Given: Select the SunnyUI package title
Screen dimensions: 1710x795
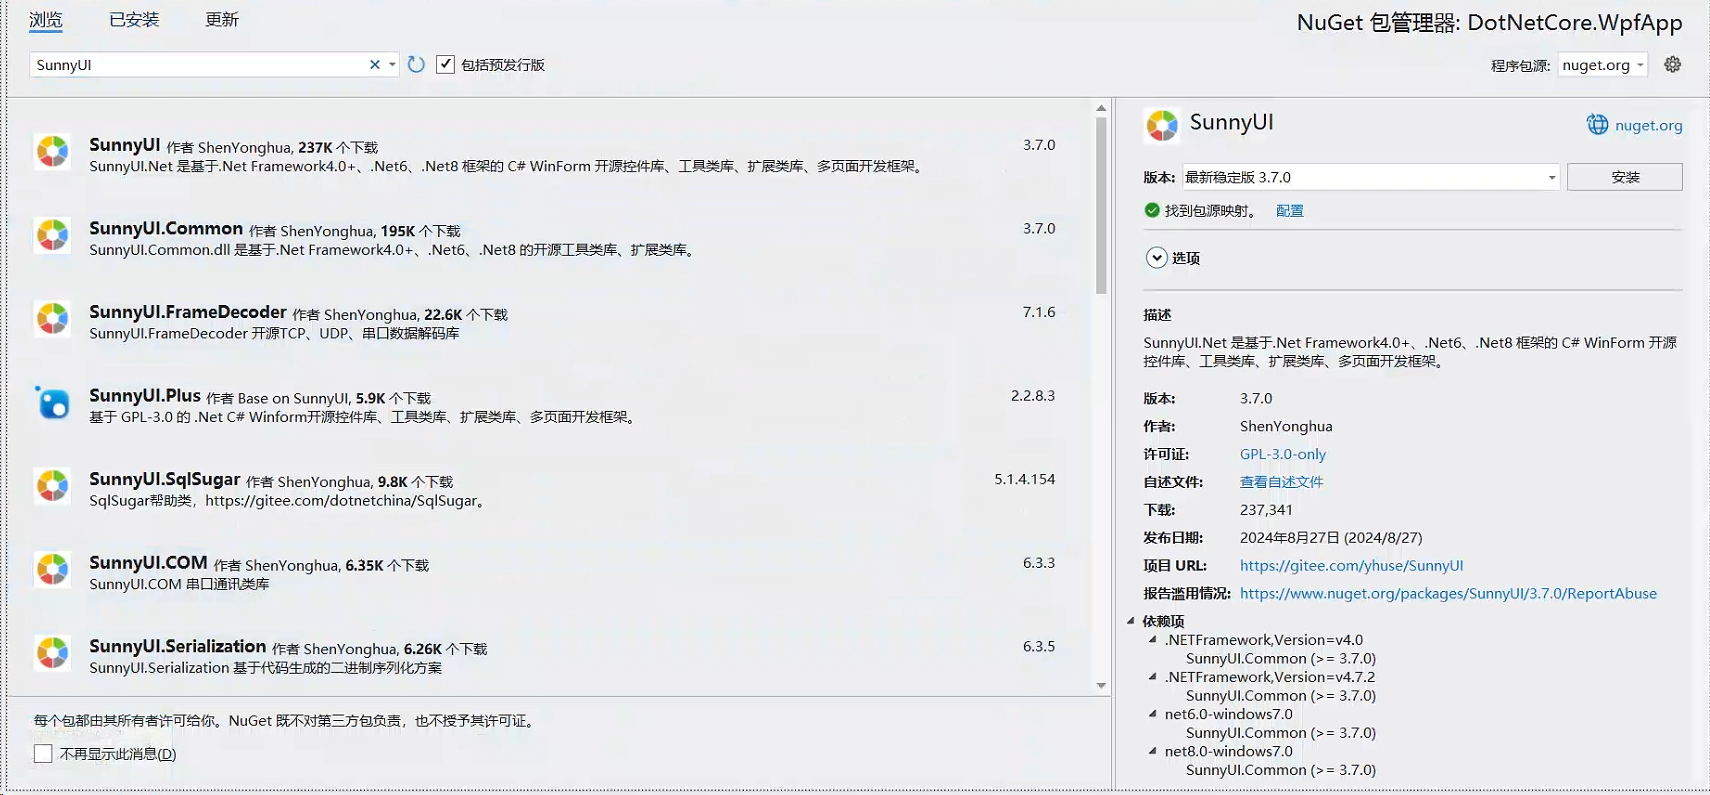Looking at the screenshot, I should (124, 145).
